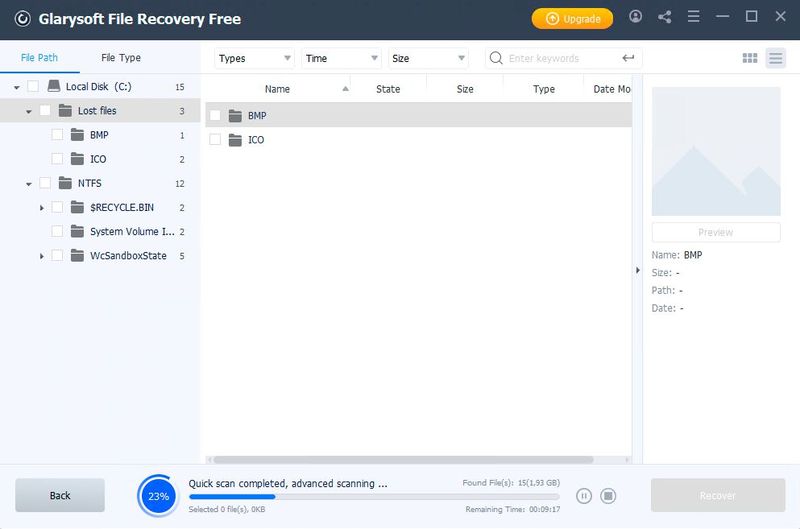
Task: Switch to the File Path tab
Action: point(39,58)
